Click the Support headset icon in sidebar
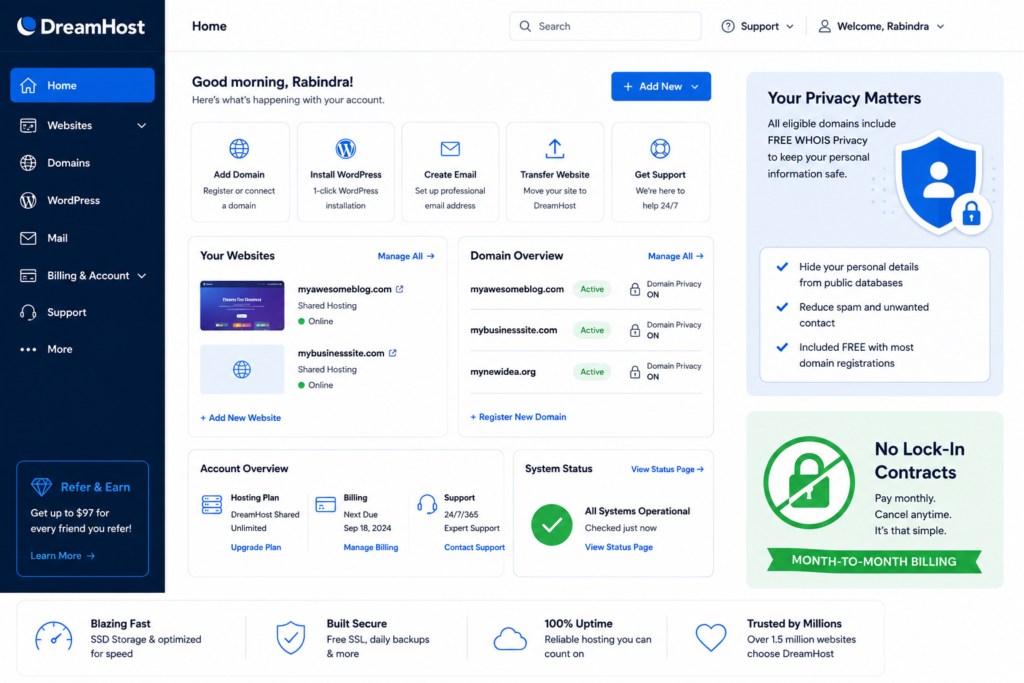The width and height of the screenshot is (1024, 683). click(x=28, y=313)
